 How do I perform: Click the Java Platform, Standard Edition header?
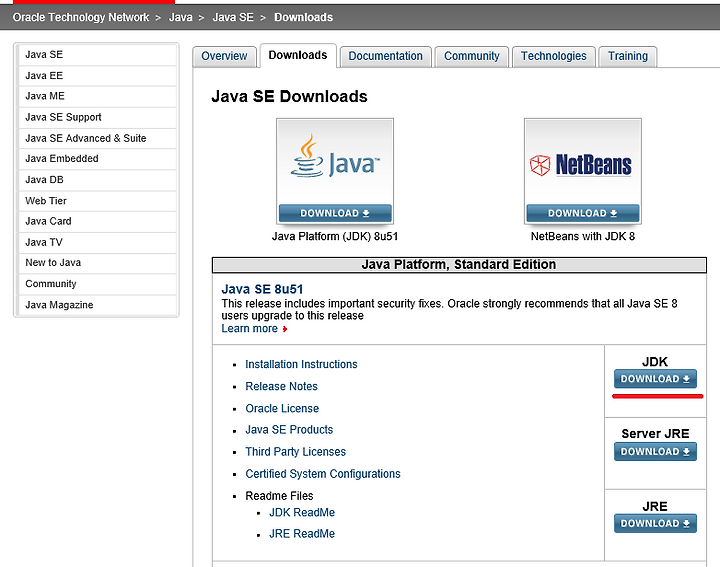[x=459, y=265]
